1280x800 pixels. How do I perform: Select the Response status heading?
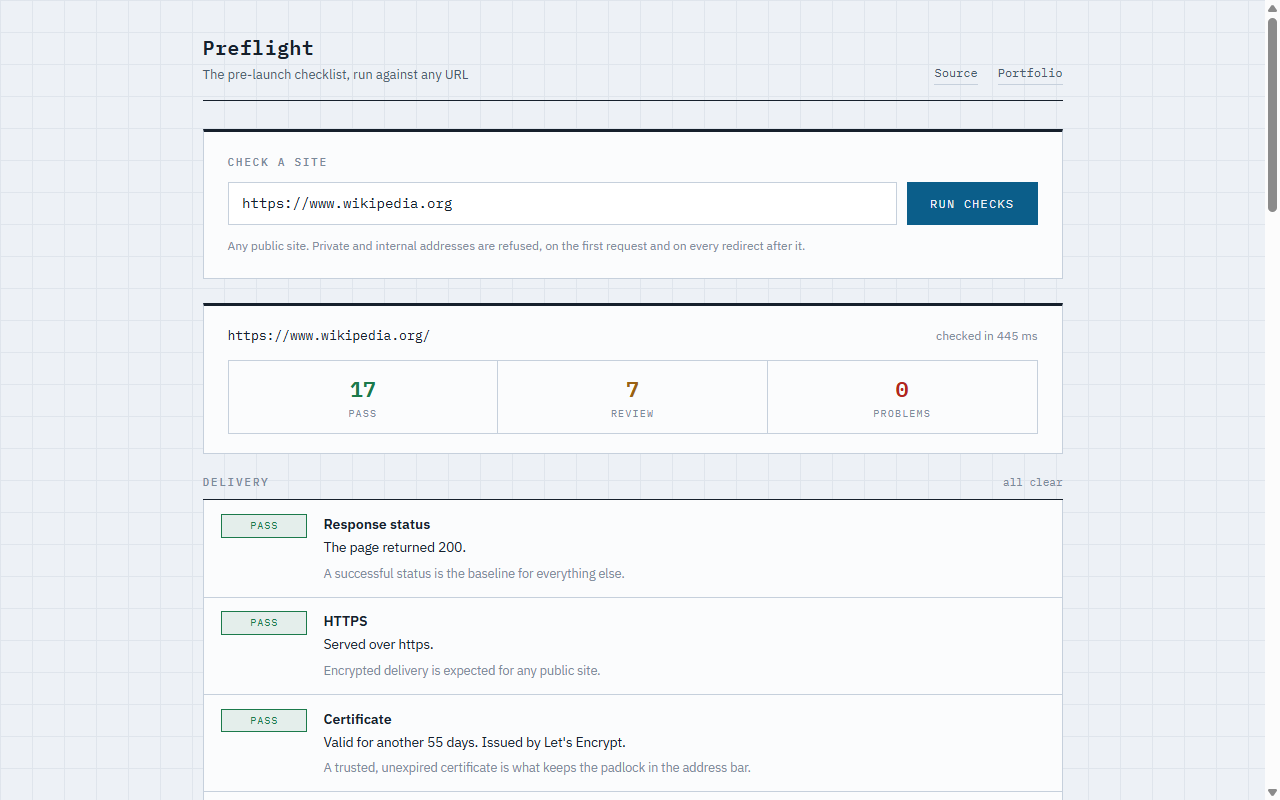[377, 524]
